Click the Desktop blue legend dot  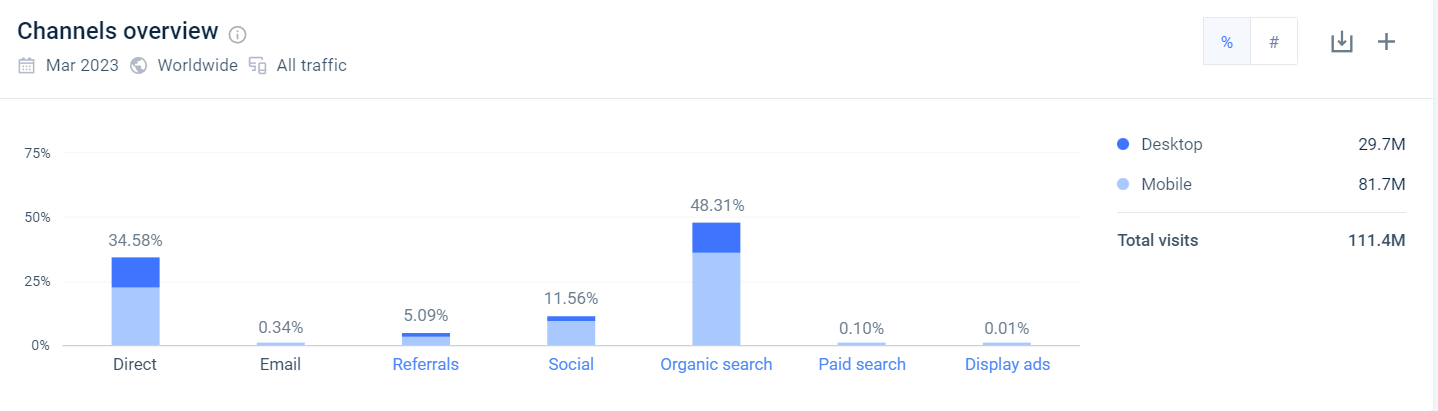[1123, 144]
